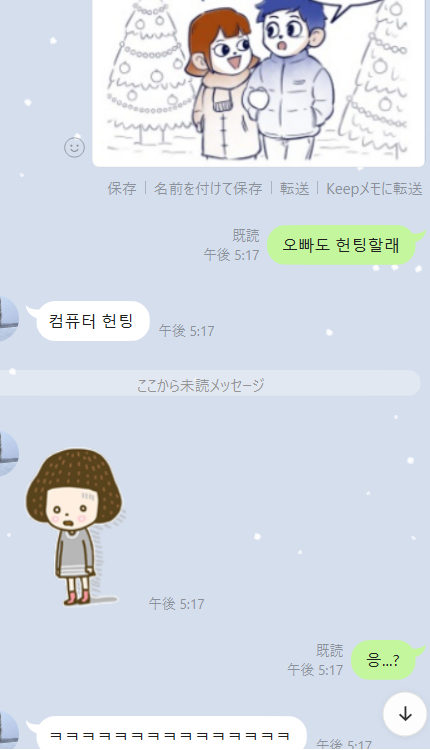The height and width of the screenshot is (750, 430).
Task: Click the 既読 label beside 오빠도 헌팅할래
Action: [246, 235]
